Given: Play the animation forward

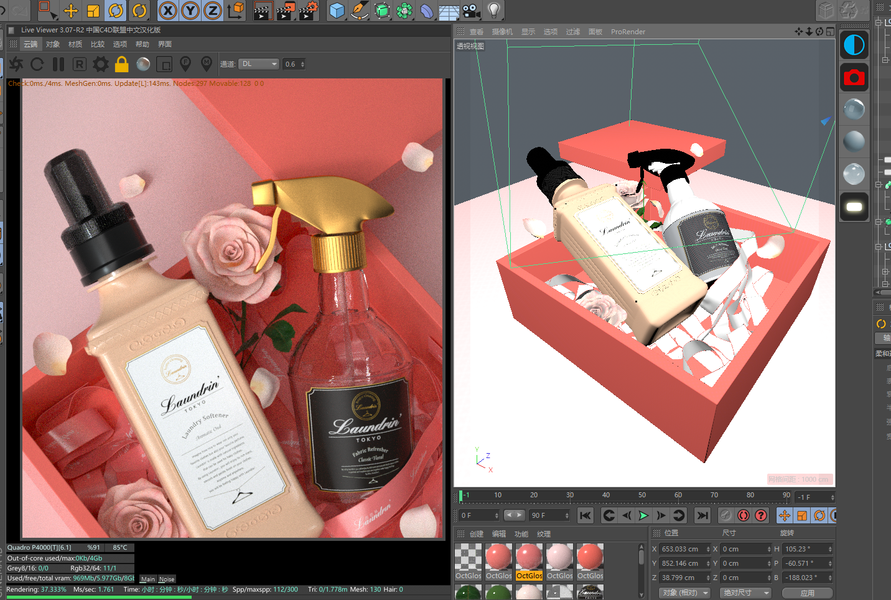Looking at the screenshot, I should tap(643, 515).
